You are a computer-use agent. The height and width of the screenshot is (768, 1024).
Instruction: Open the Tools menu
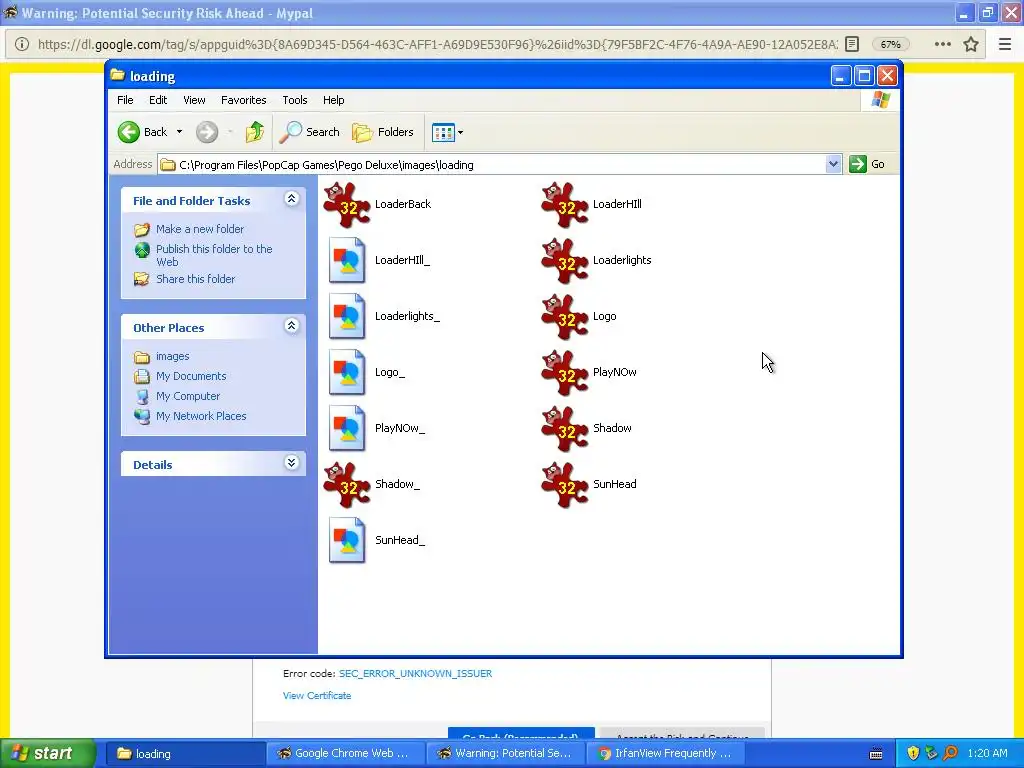(295, 100)
